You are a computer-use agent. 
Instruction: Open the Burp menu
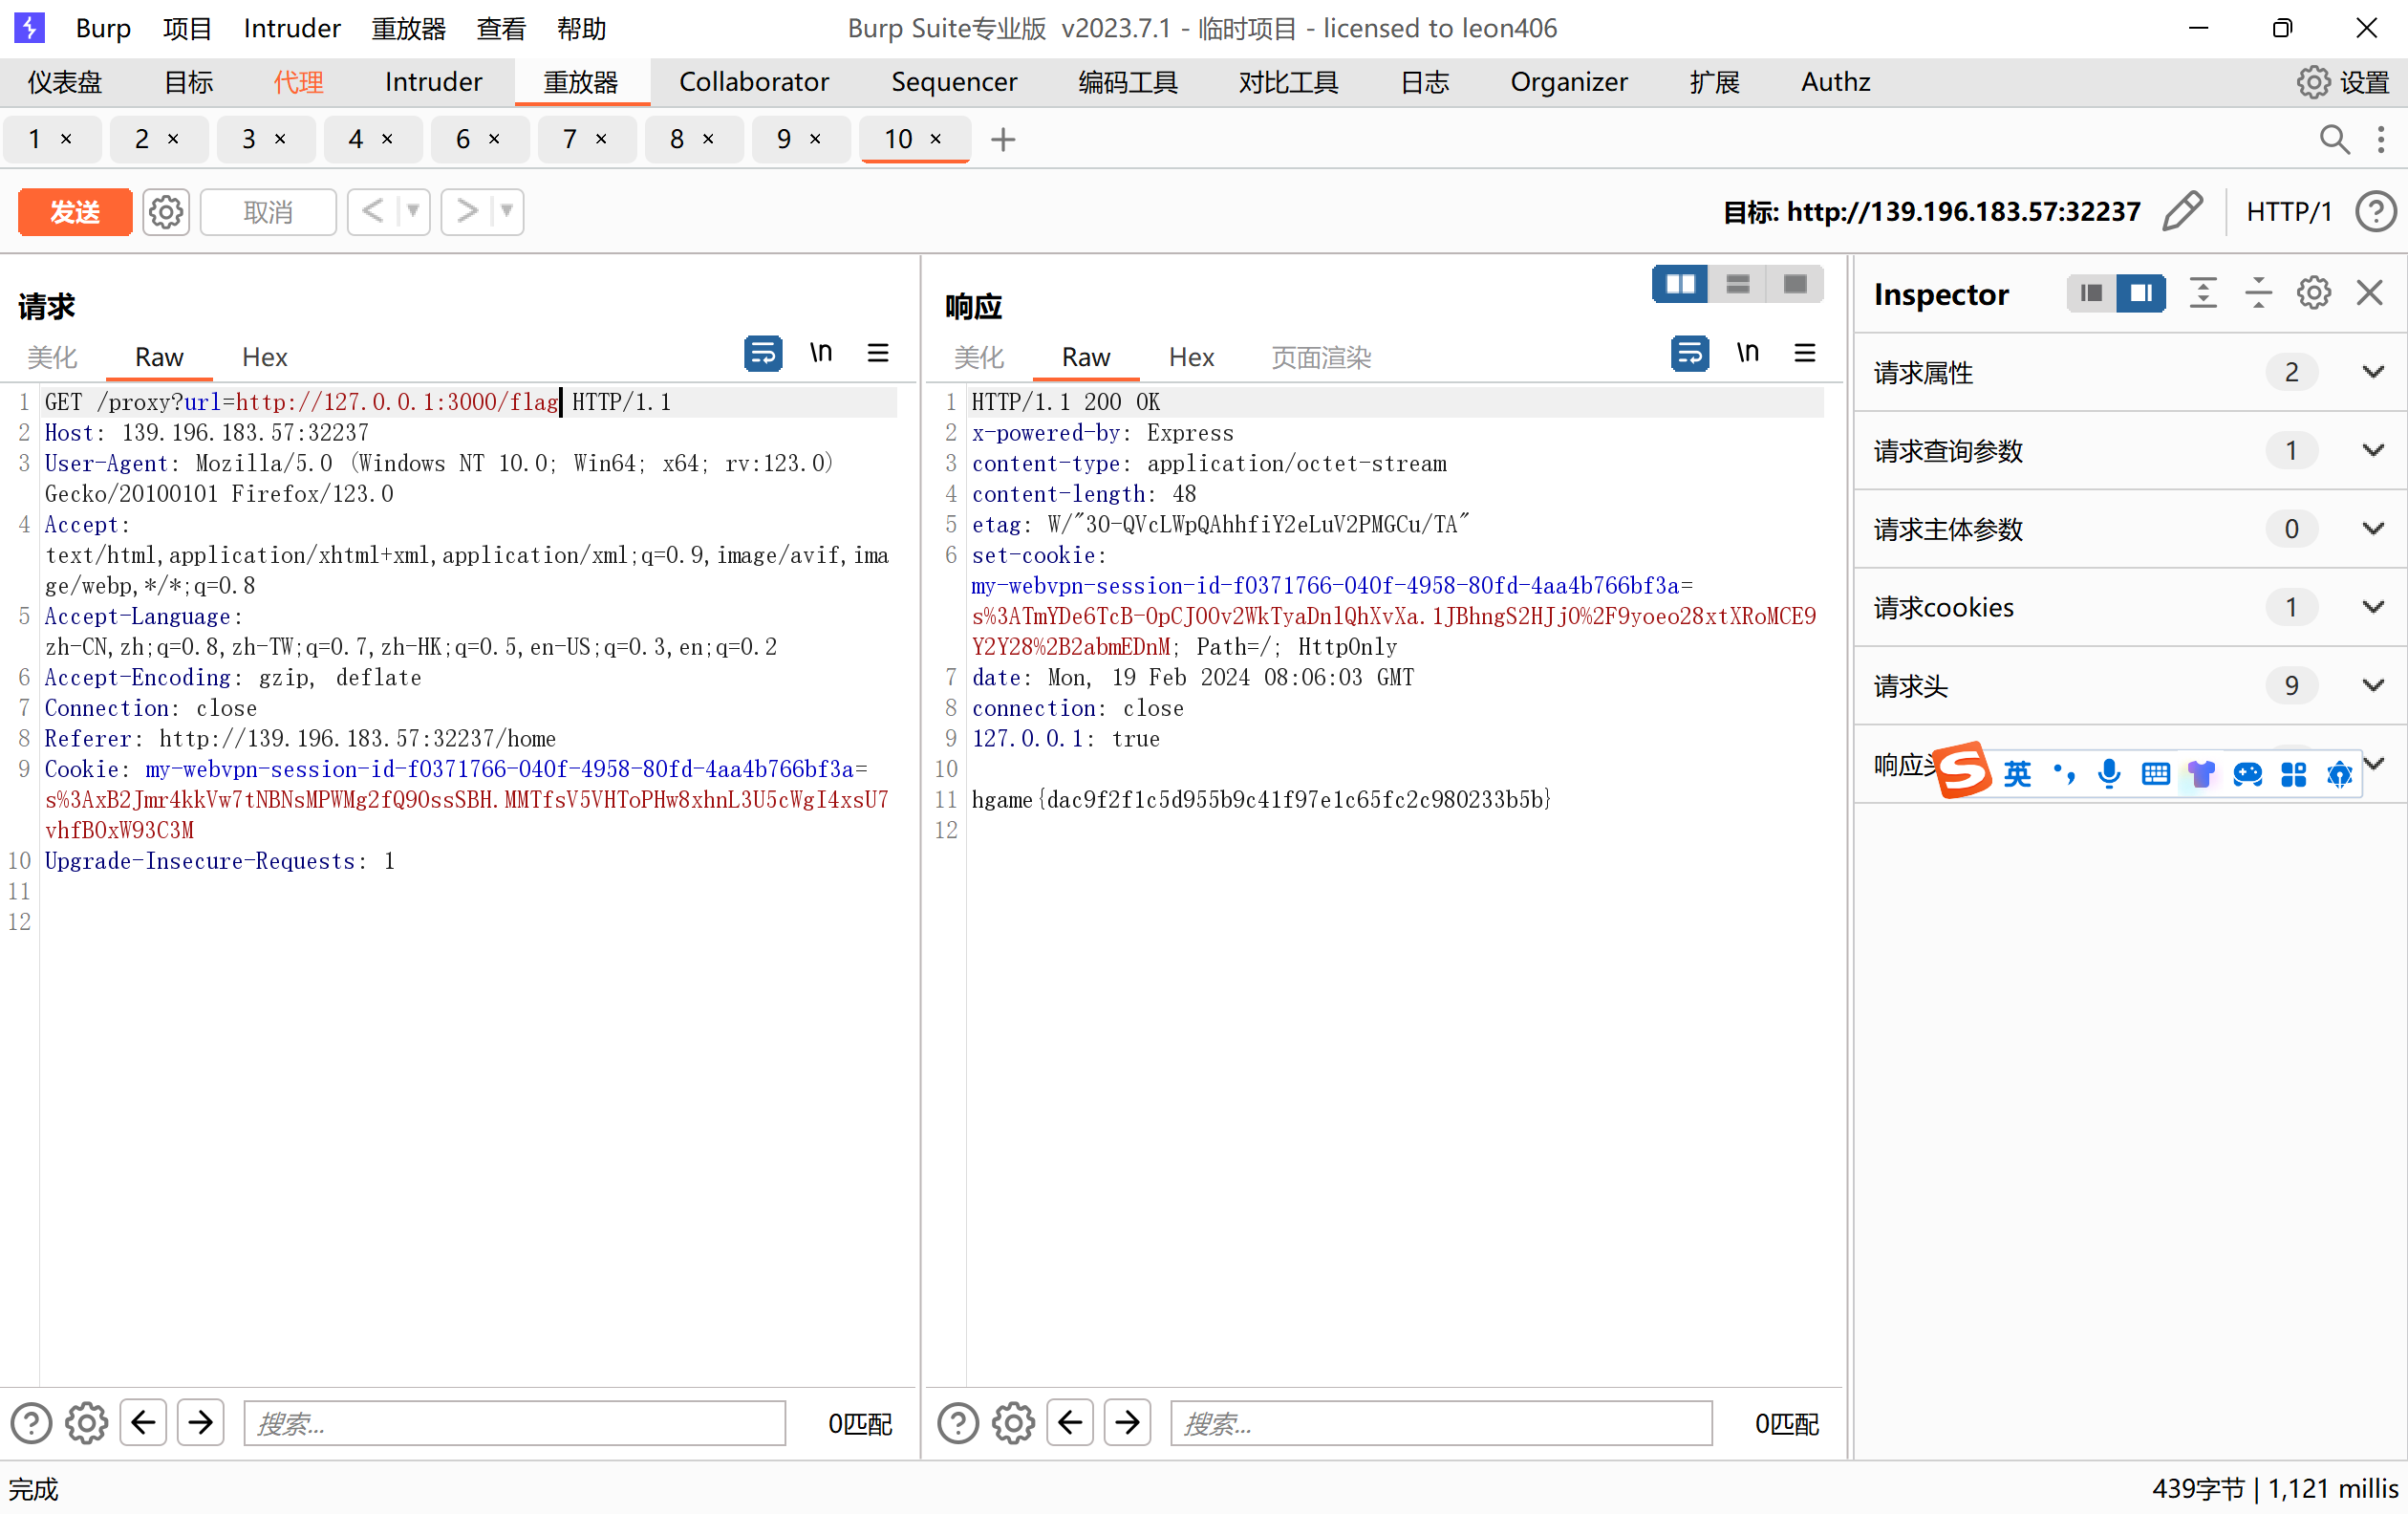pos(103,28)
